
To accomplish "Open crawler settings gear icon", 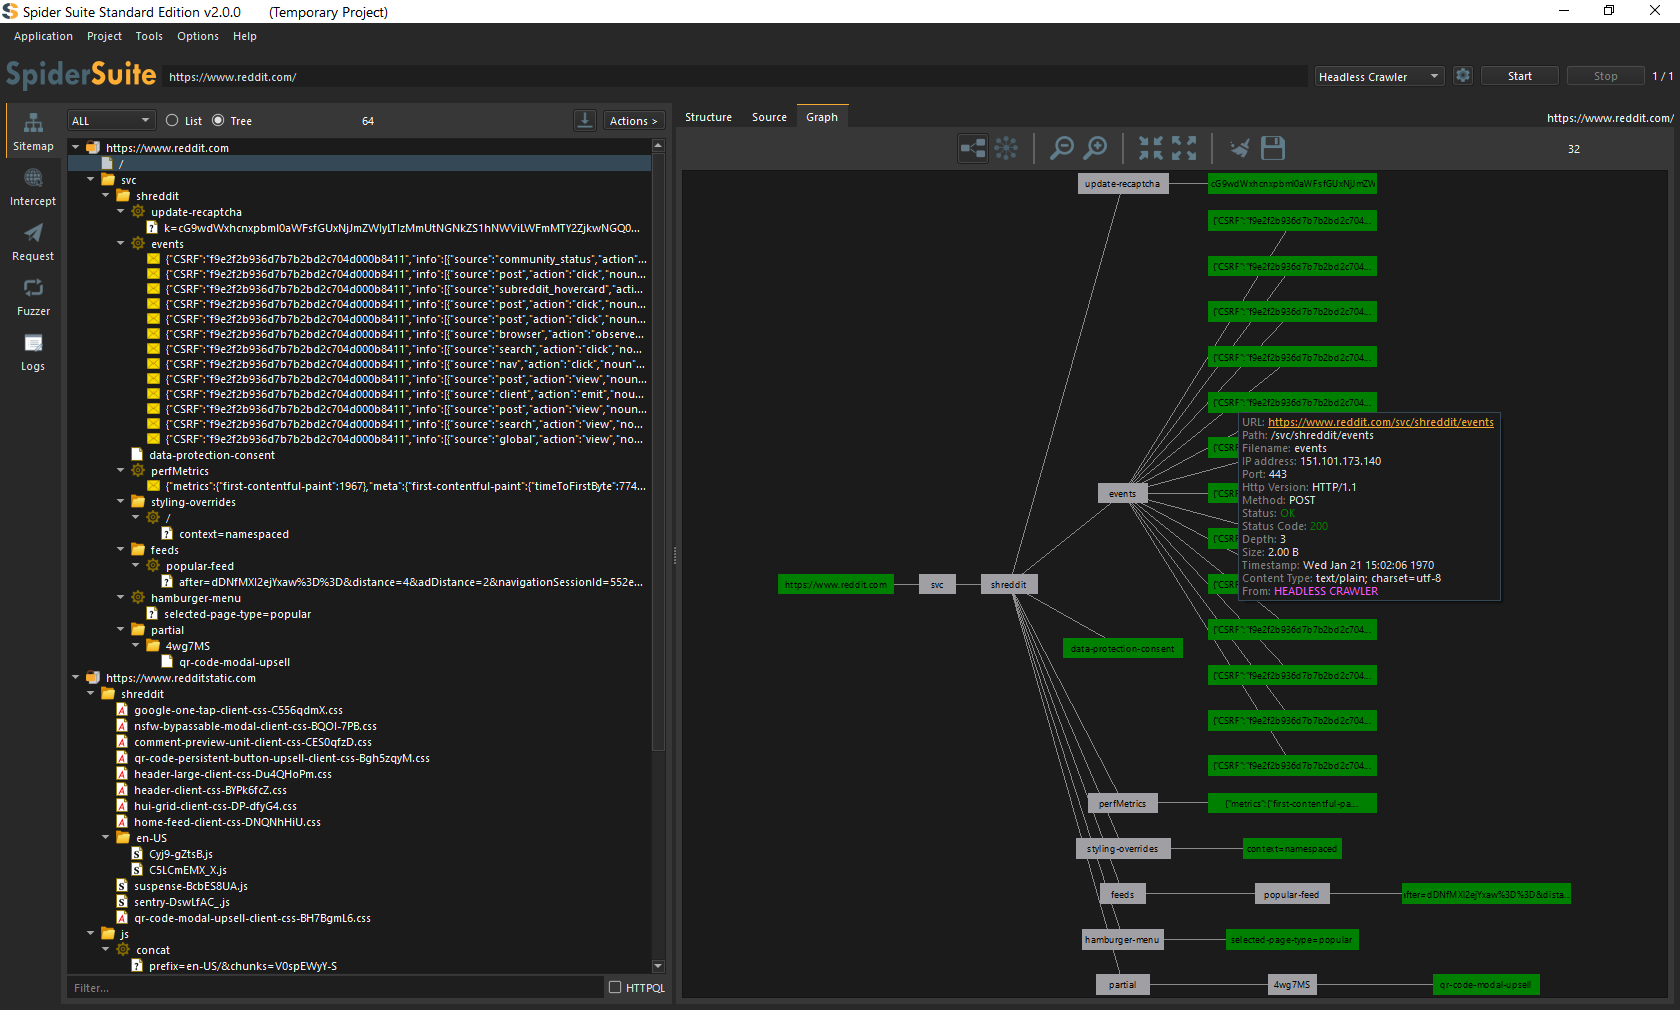I will point(1463,76).
